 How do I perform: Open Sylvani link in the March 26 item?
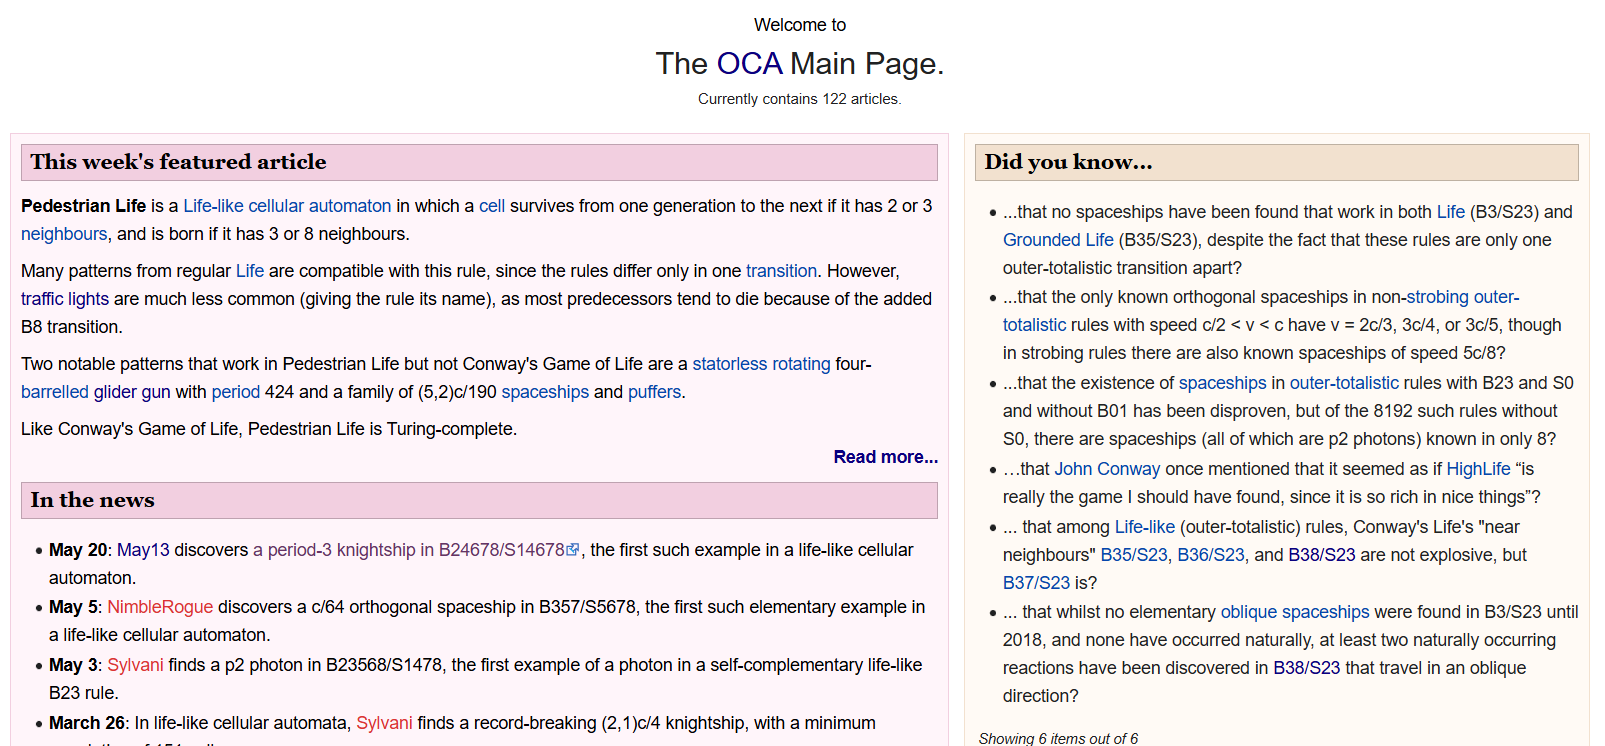384,723
